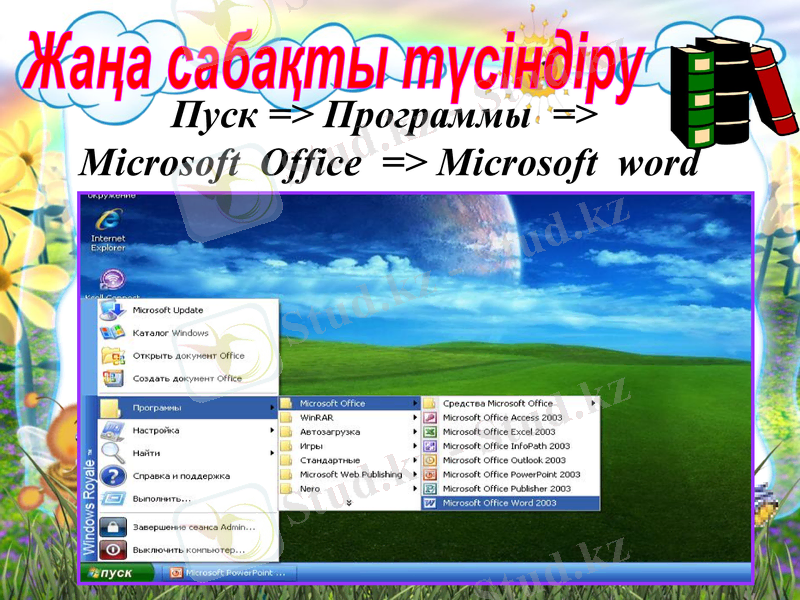The width and height of the screenshot is (800, 600).
Task: Click the пуск button on the taskbar
Action: 112,572
